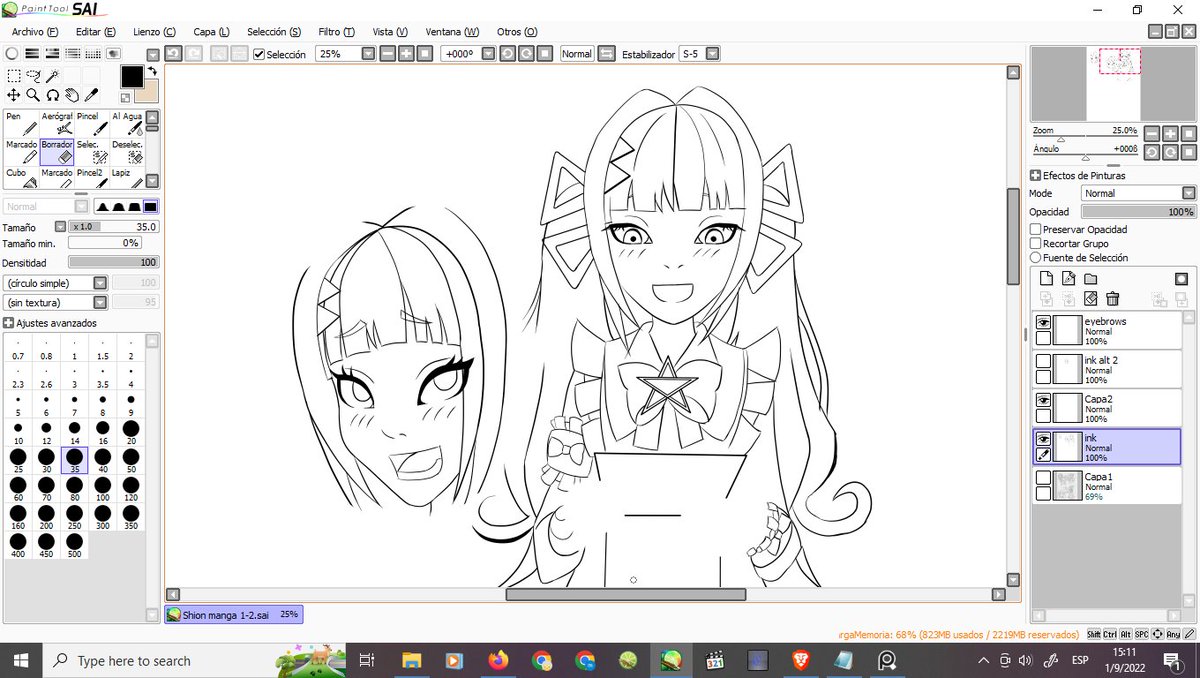Hide the ink layer eye icon
Screen dimensions: 1200x678
[x=1043, y=439]
